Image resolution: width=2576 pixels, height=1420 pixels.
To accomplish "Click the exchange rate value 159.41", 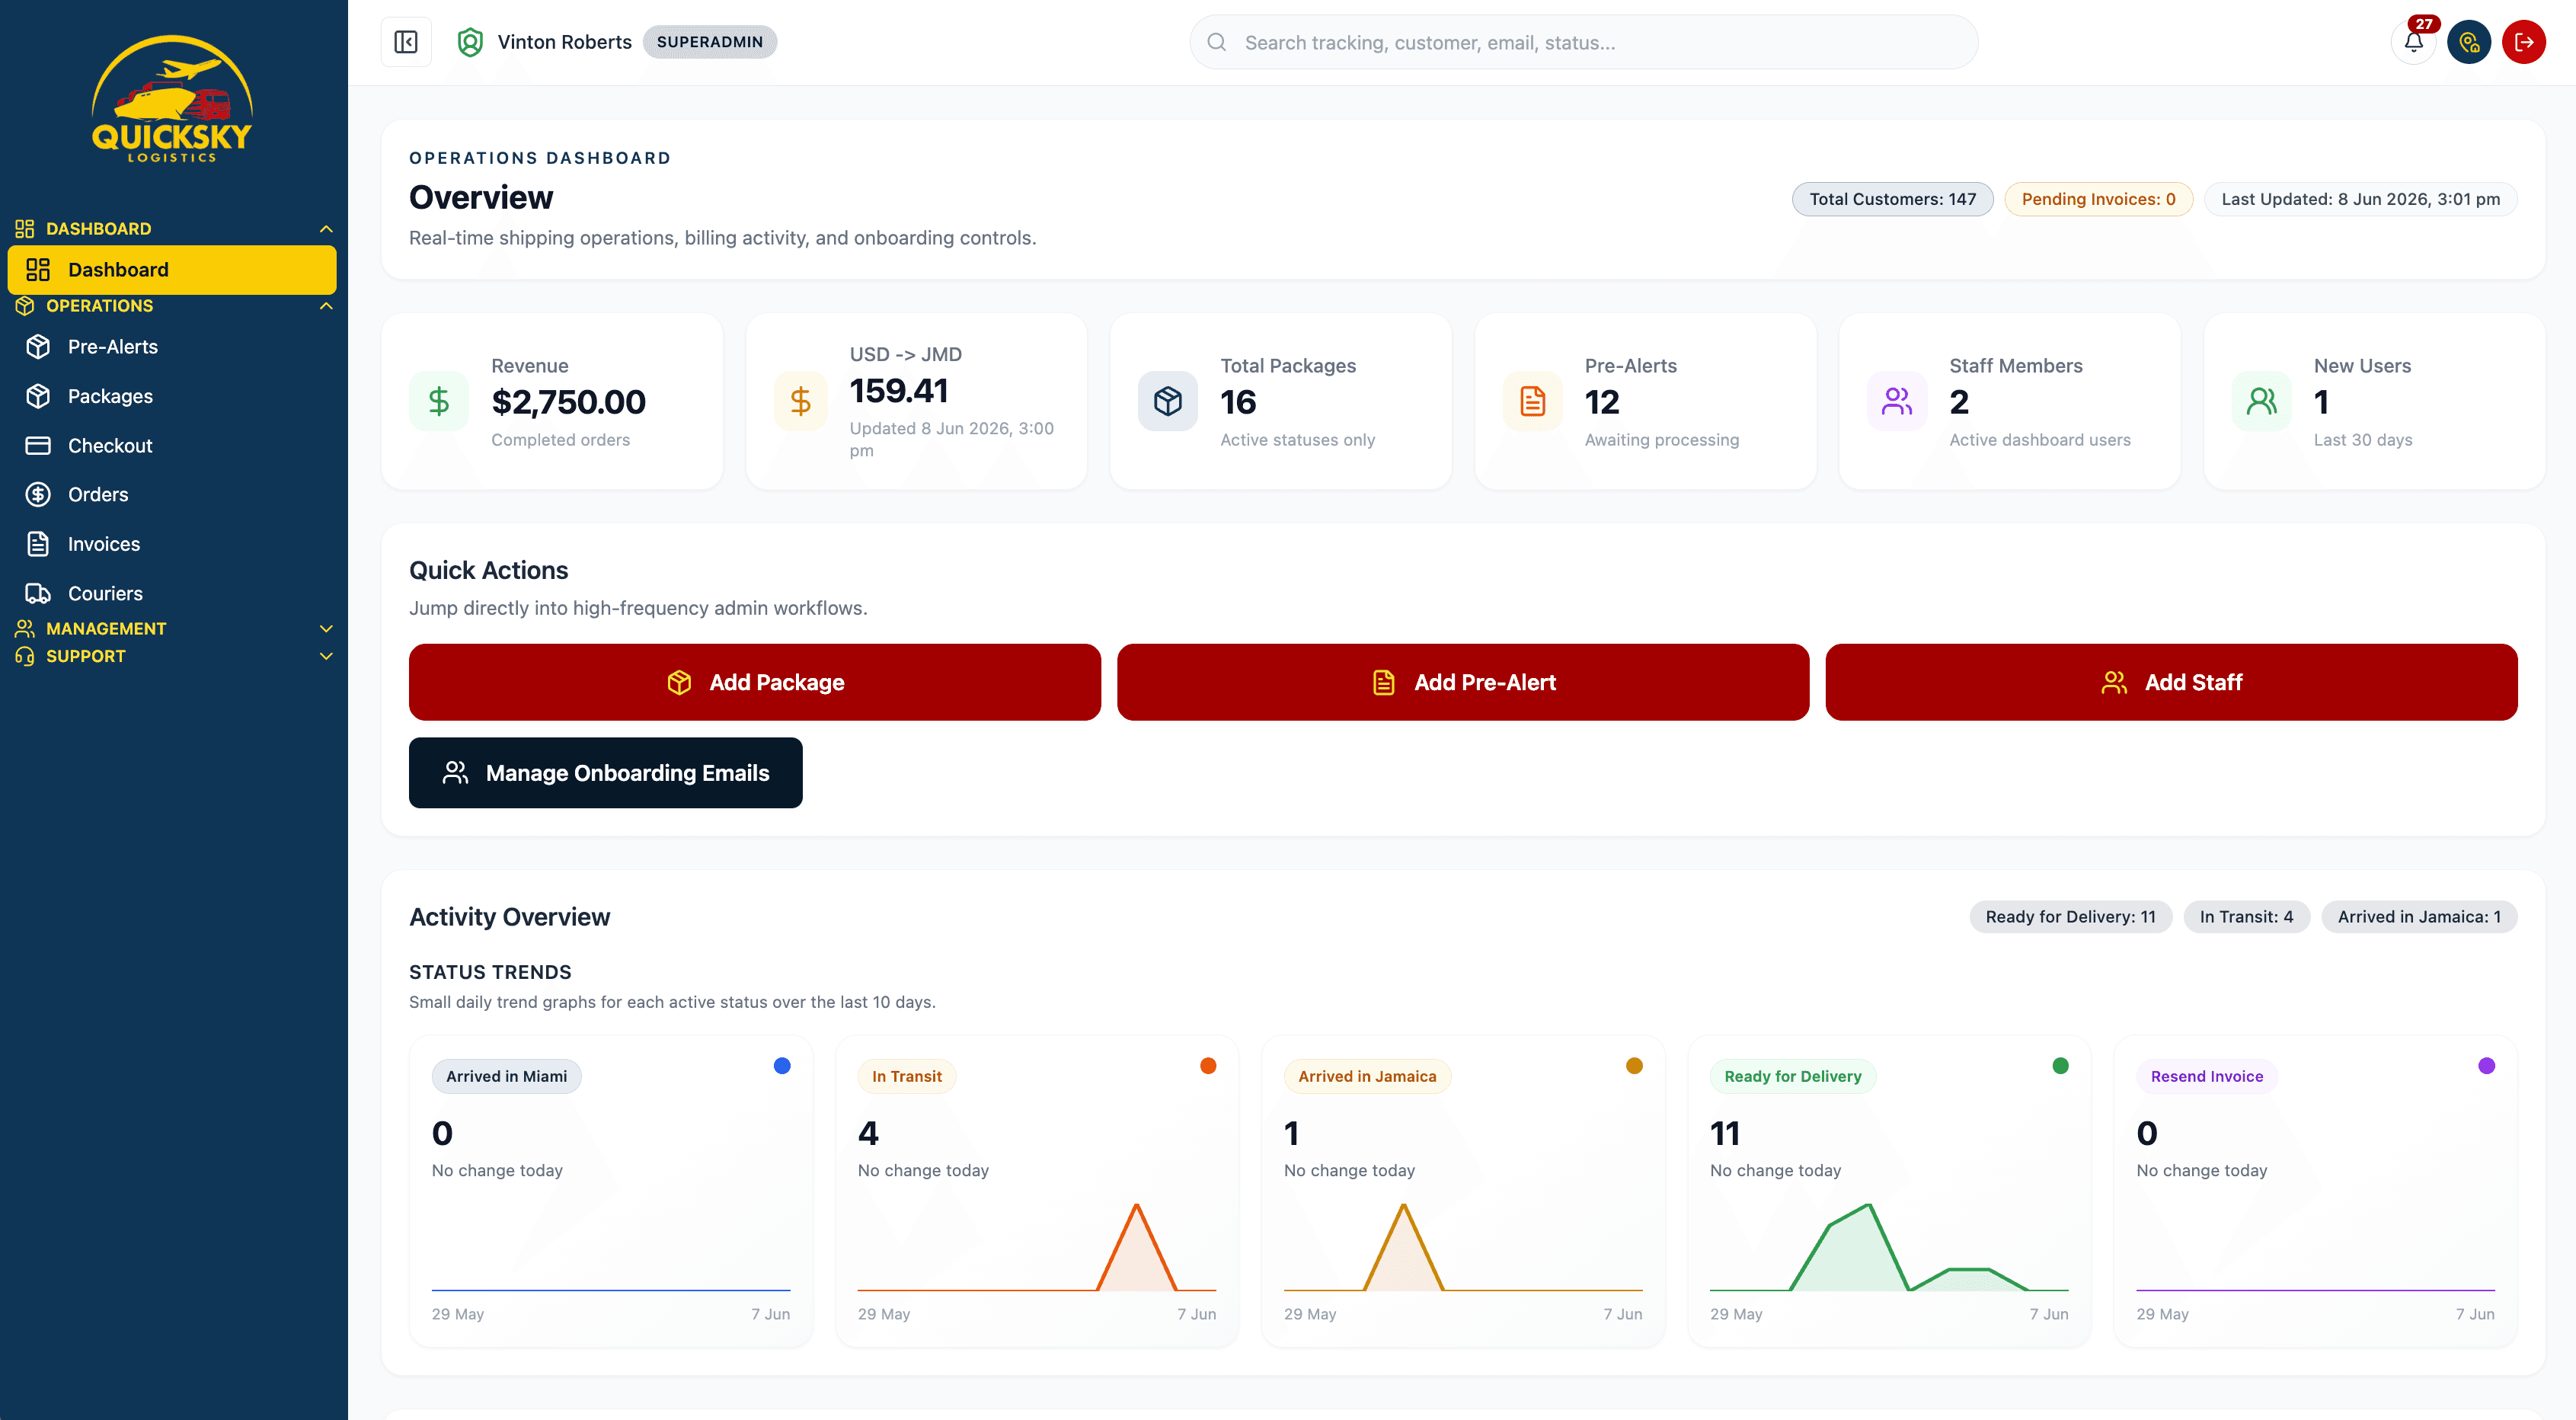I will (x=899, y=391).
